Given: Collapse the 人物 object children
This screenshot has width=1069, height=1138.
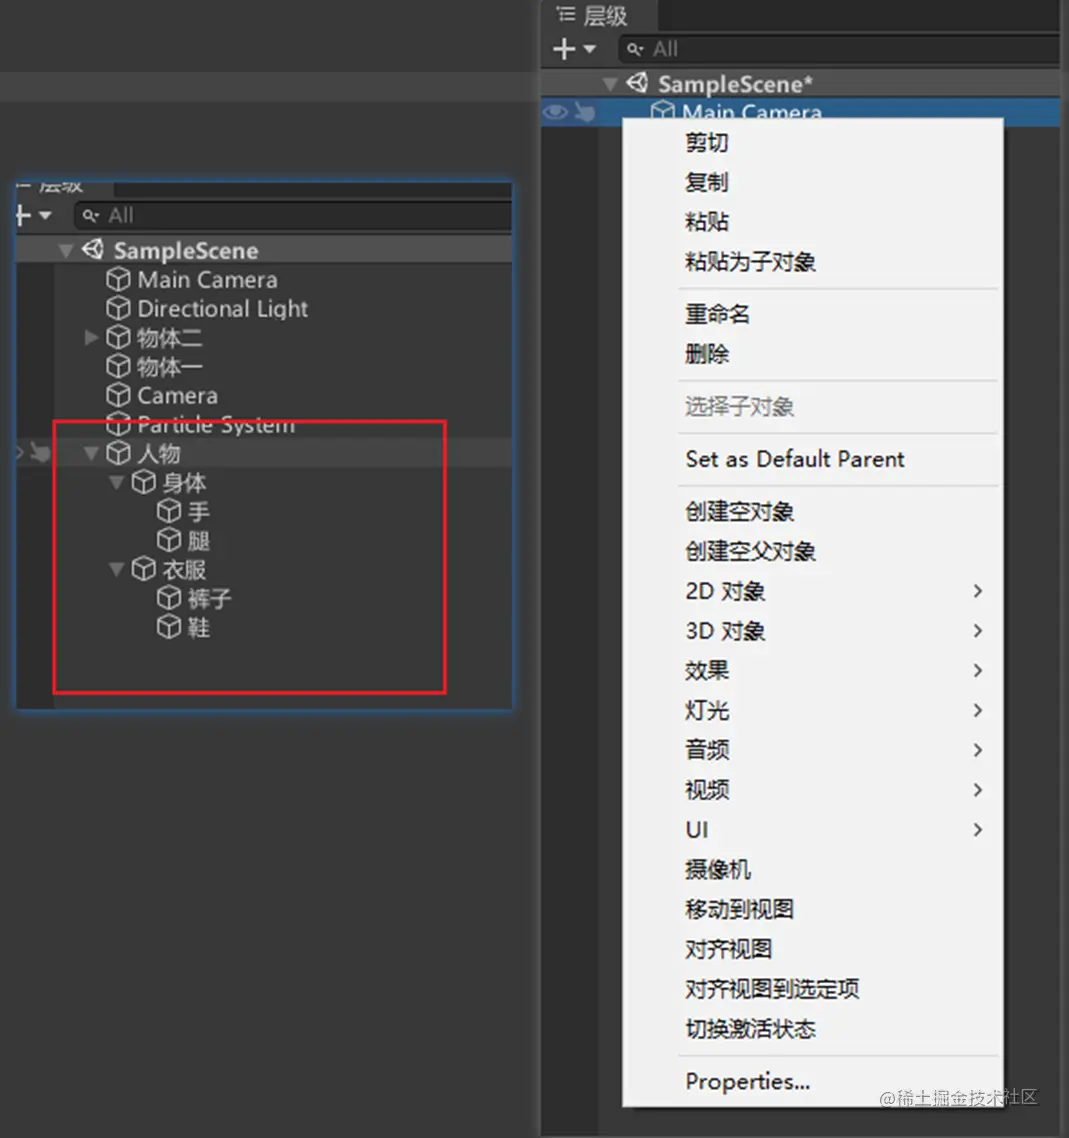Looking at the screenshot, I should (91, 454).
